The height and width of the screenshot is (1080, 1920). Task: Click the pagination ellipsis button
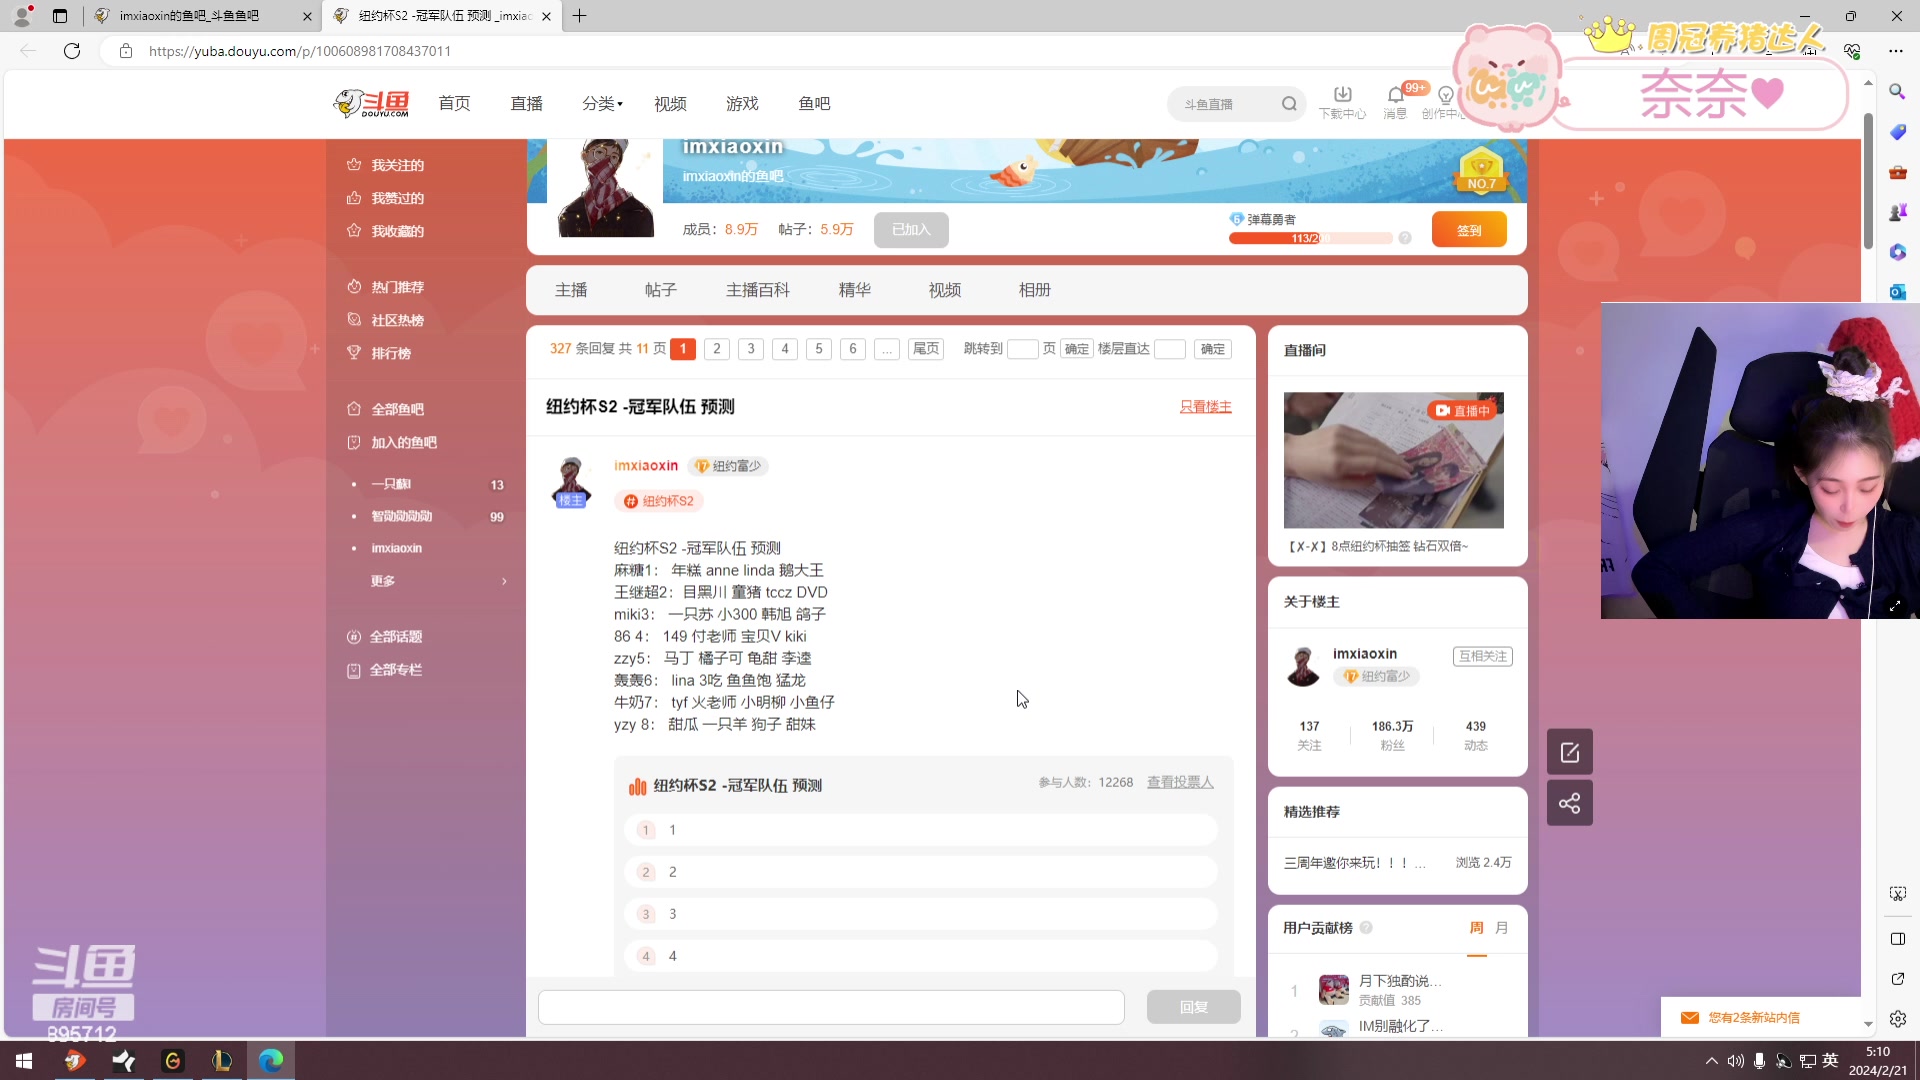(886, 349)
